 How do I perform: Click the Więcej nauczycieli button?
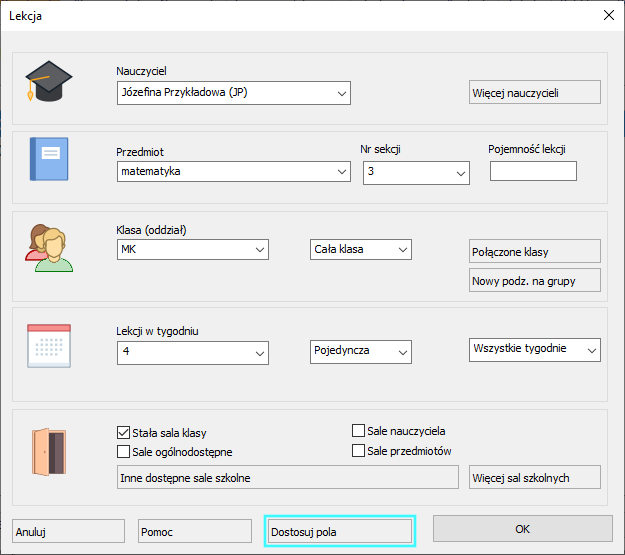coord(534,93)
